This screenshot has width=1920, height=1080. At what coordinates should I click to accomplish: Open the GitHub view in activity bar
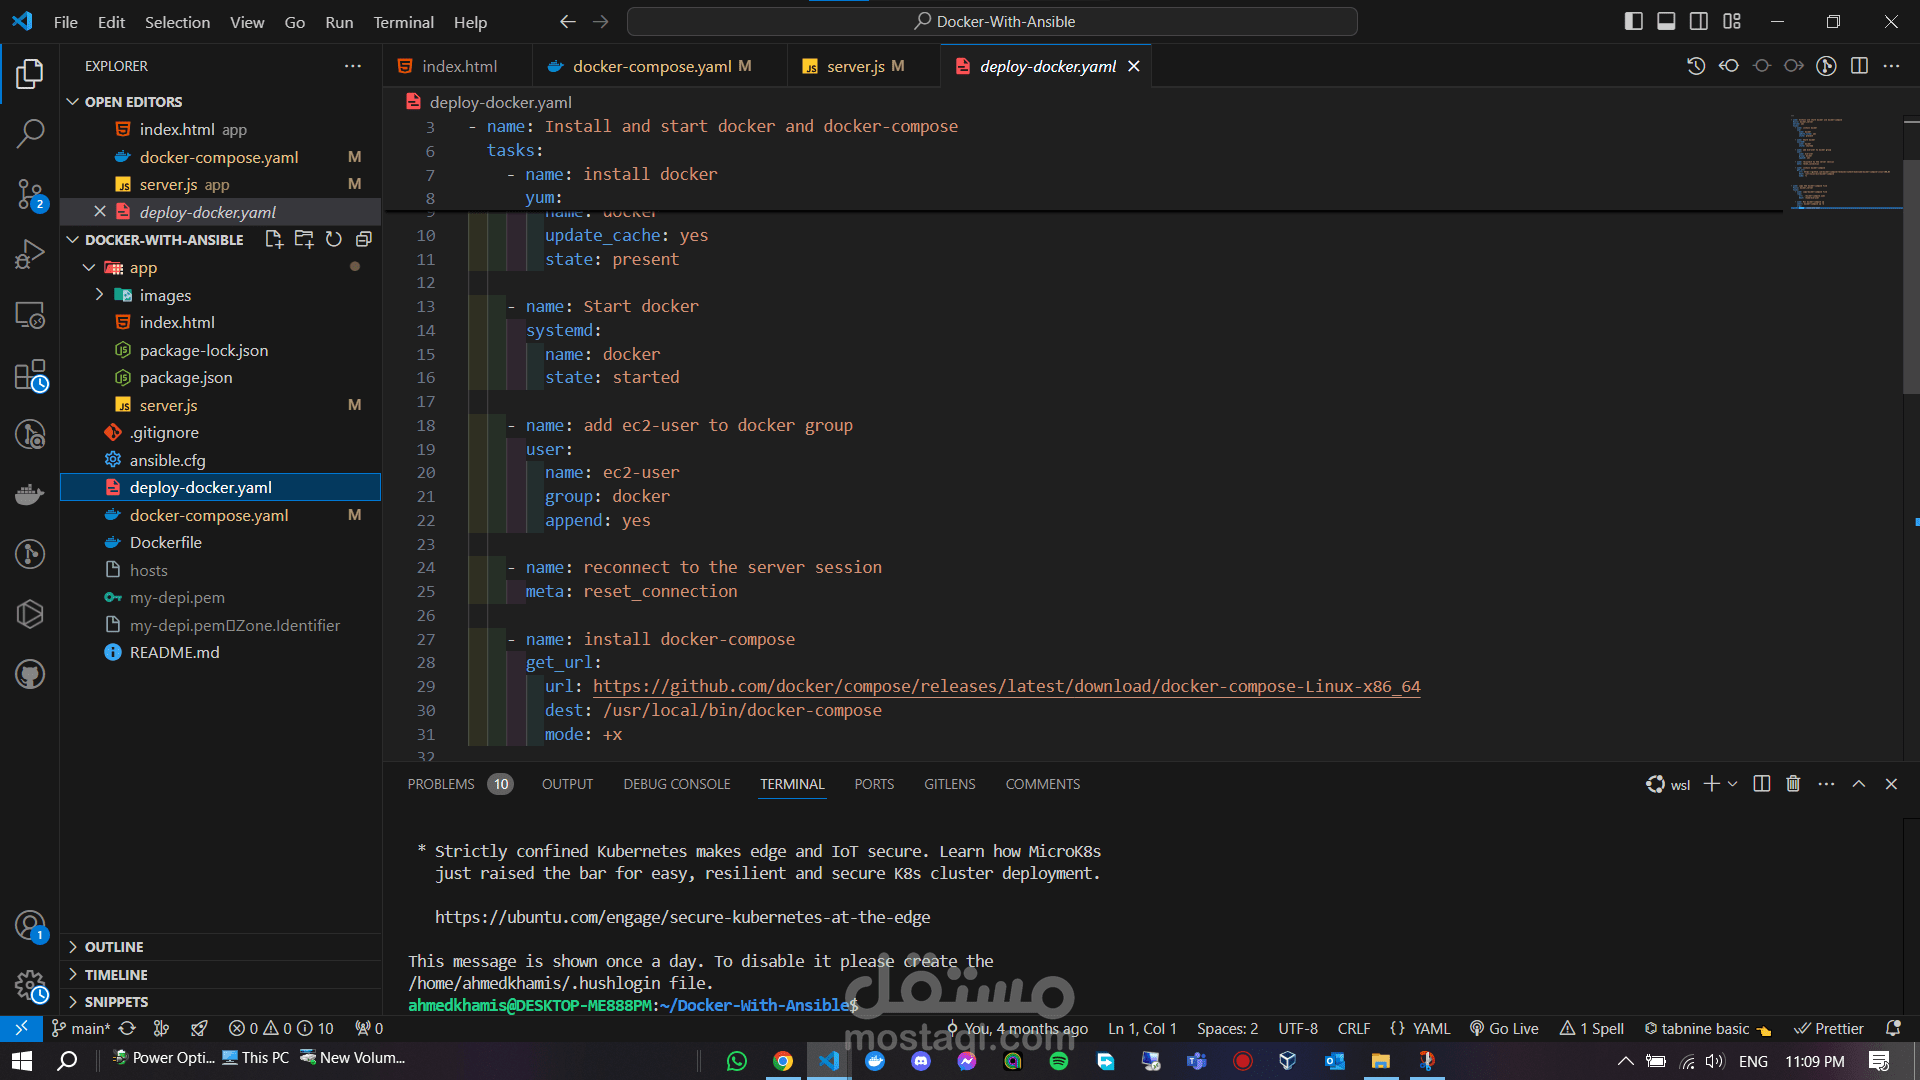[30, 675]
